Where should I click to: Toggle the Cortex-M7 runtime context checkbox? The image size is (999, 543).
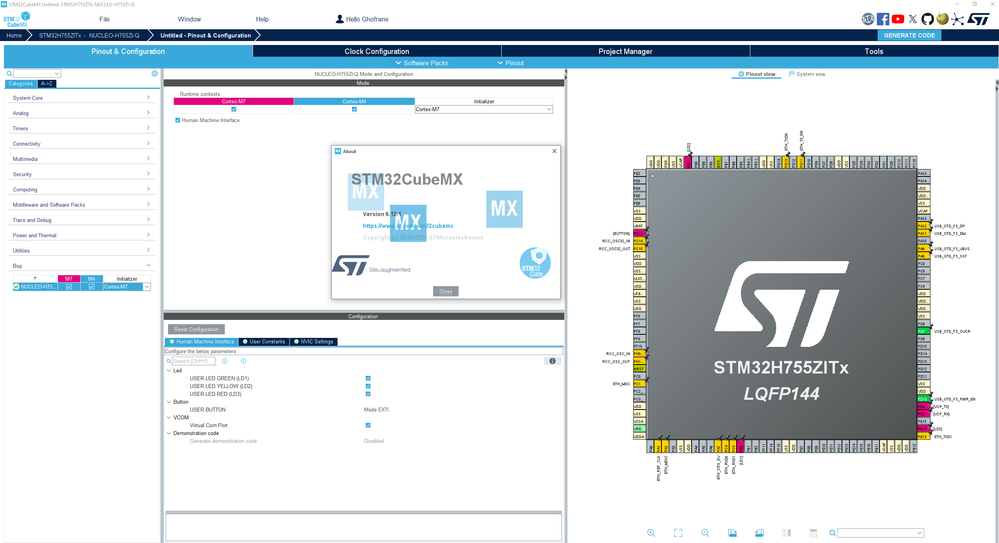(234, 109)
